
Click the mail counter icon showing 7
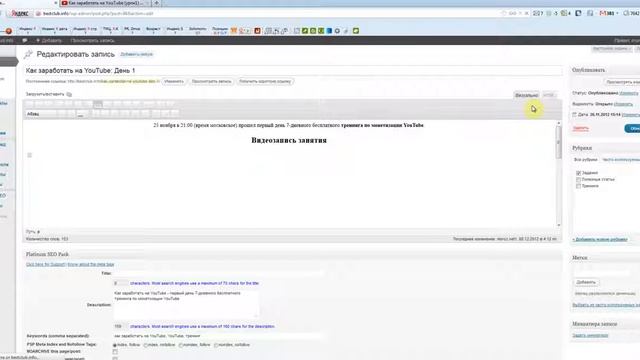point(538,13)
